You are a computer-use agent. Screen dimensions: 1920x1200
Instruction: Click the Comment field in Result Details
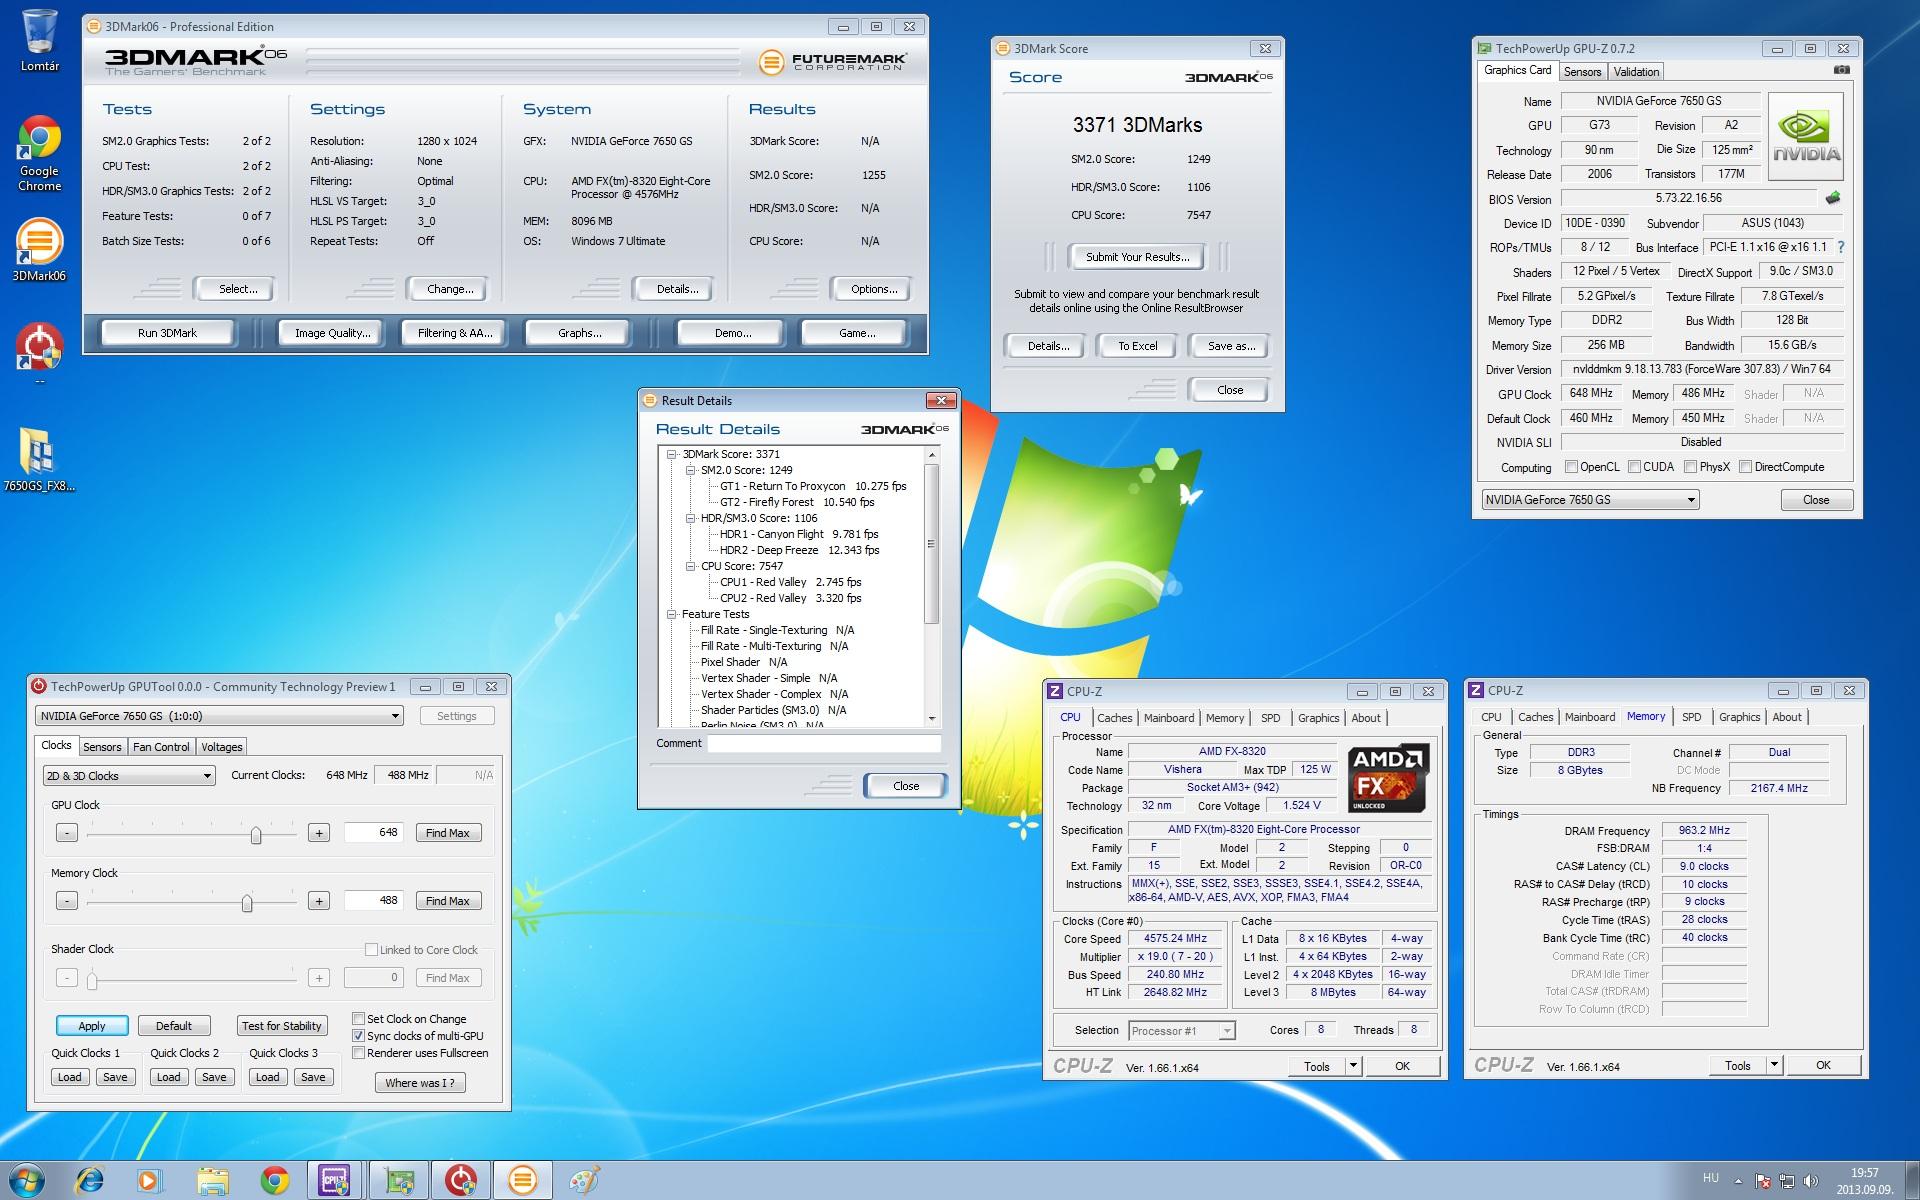(824, 743)
